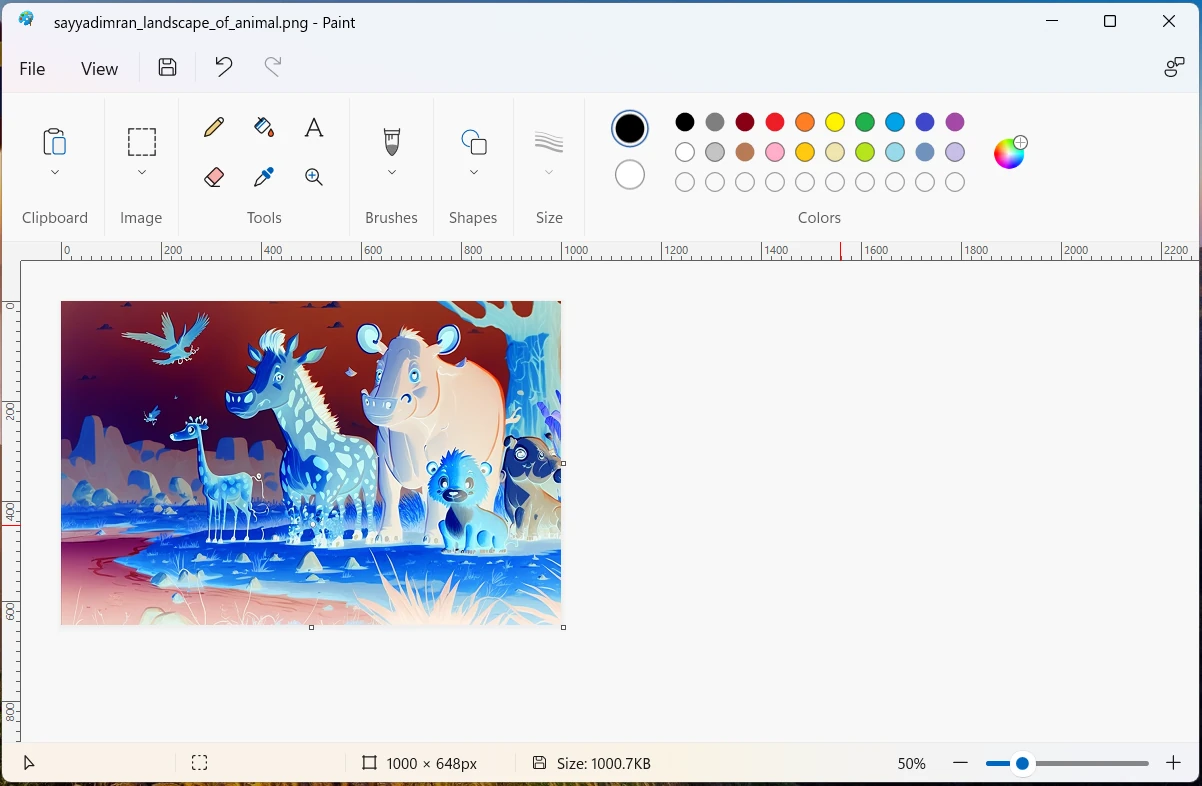Open the Image menu options
The image size is (1202, 786).
141,171
